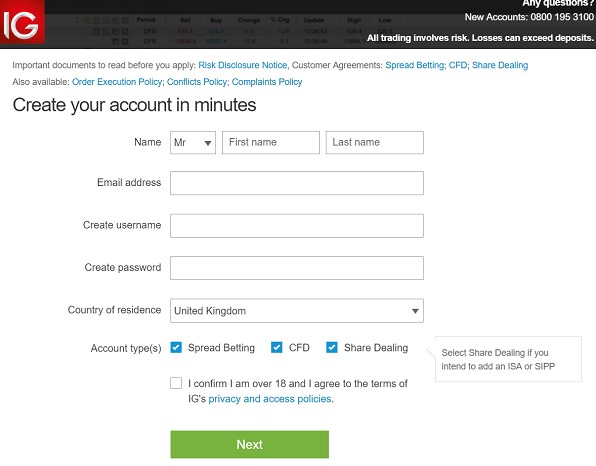Open the title dropdown showing Mr
This screenshot has height=466, width=596.
coord(193,143)
